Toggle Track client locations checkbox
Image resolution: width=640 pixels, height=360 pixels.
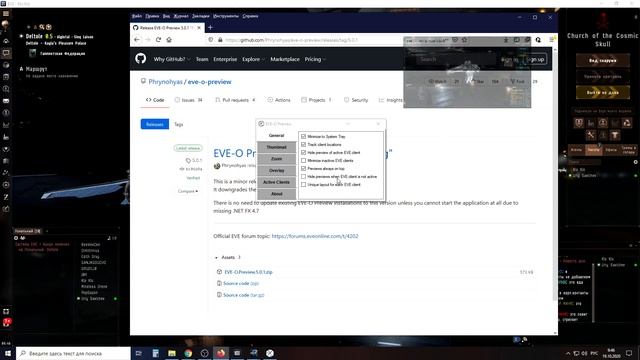click(303, 144)
